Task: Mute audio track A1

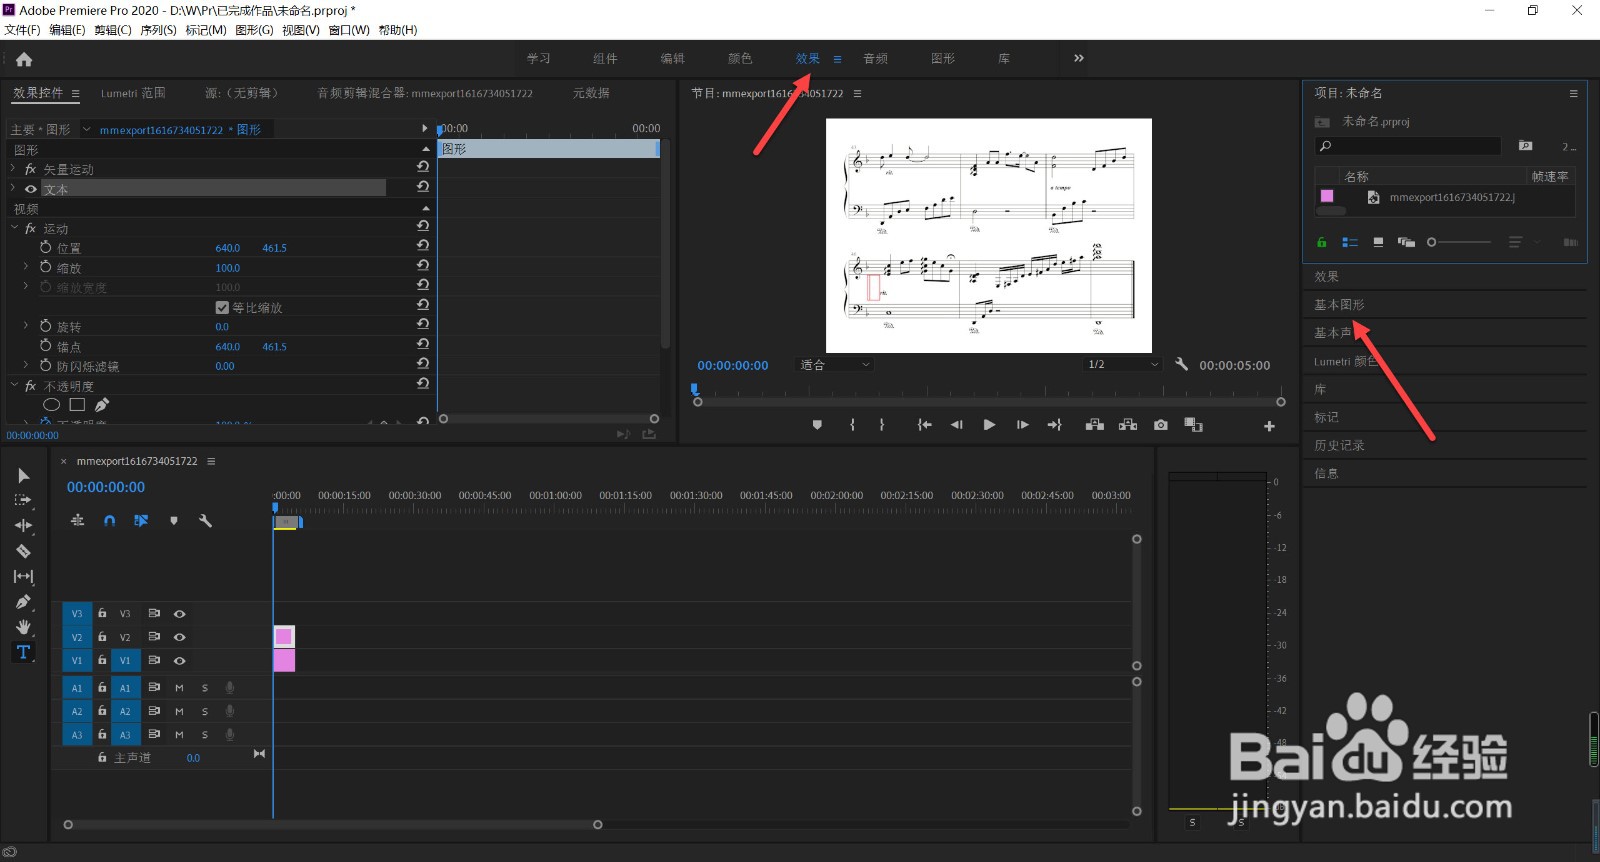Action: point(179,688)
